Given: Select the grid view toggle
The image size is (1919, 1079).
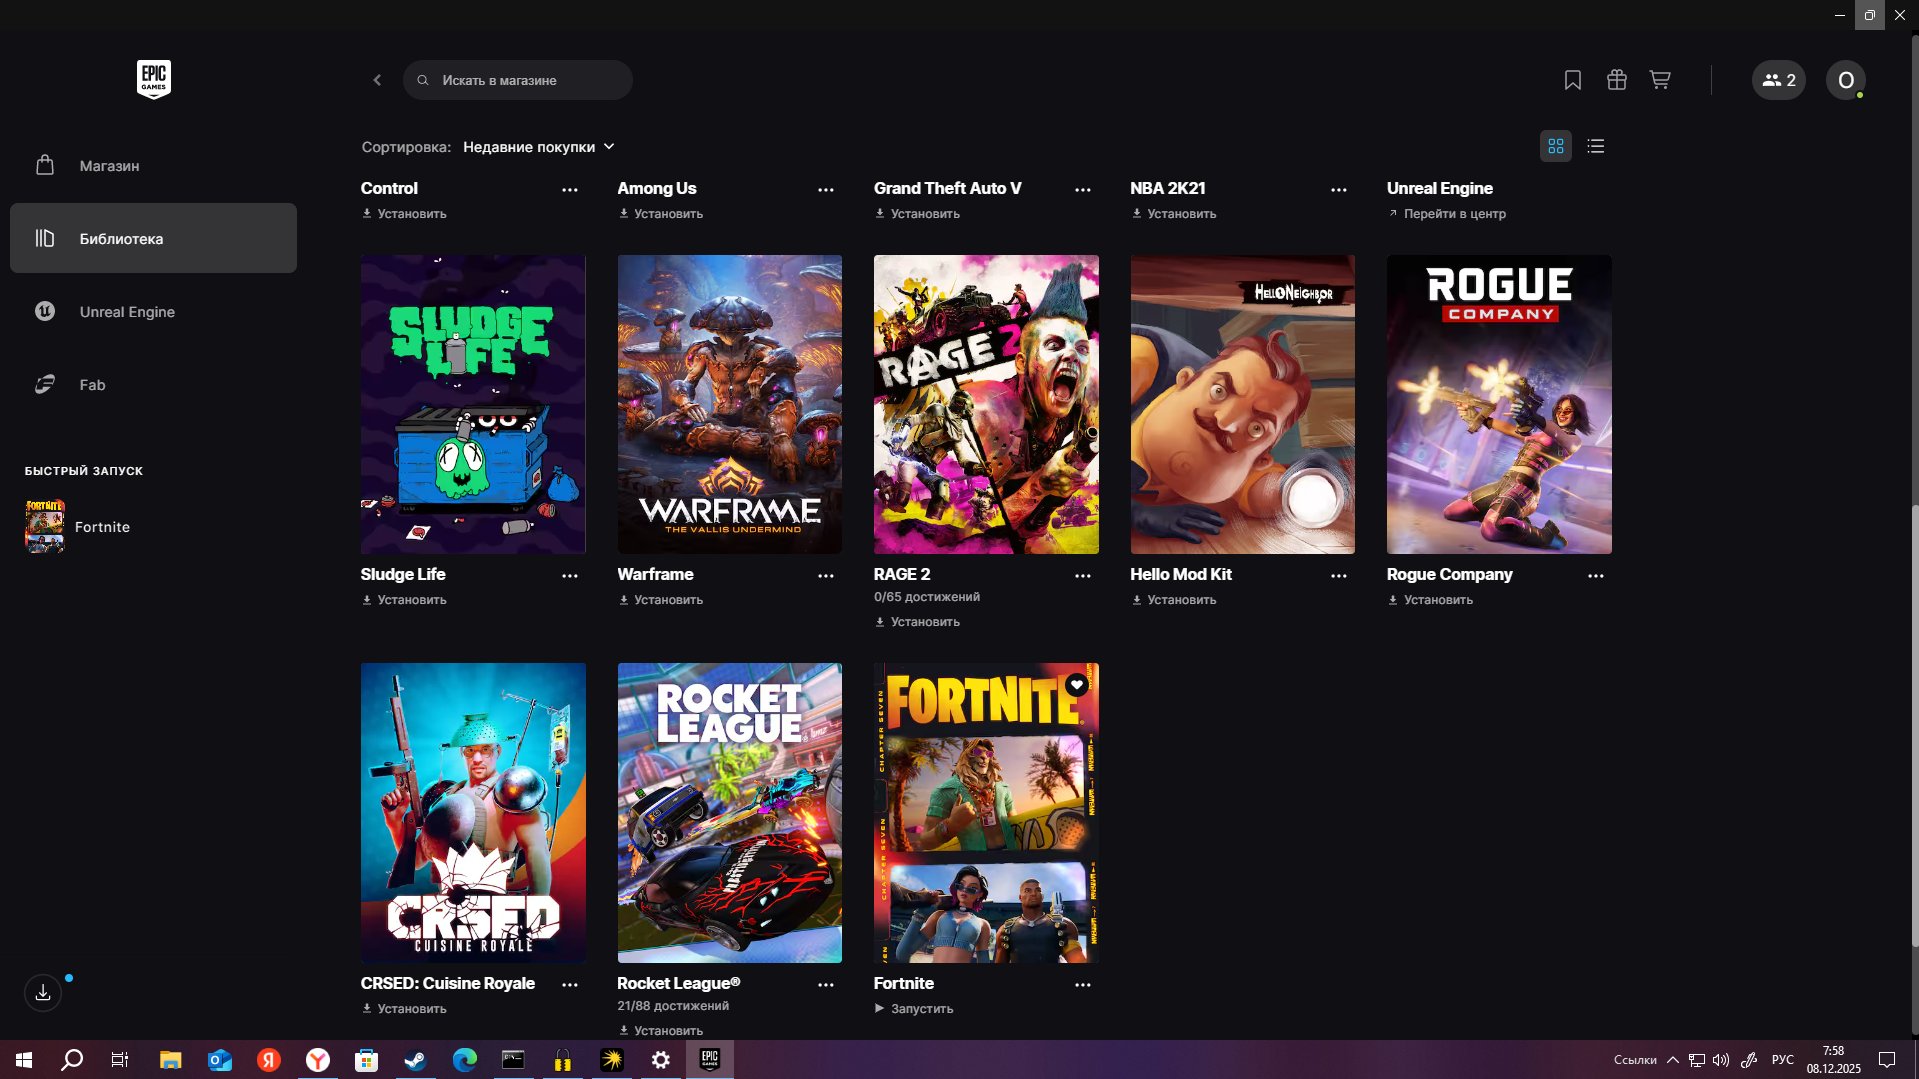Looking at the screenshot, I should click(x=1556, y=146).
